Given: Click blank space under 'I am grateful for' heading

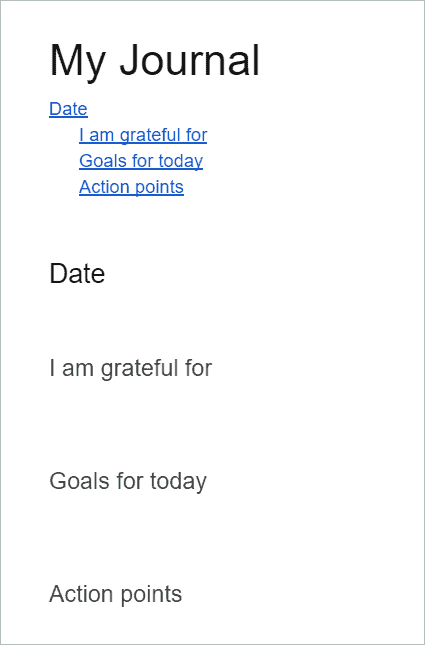Looking at the screenshot, I should click(x=212, y=426).
